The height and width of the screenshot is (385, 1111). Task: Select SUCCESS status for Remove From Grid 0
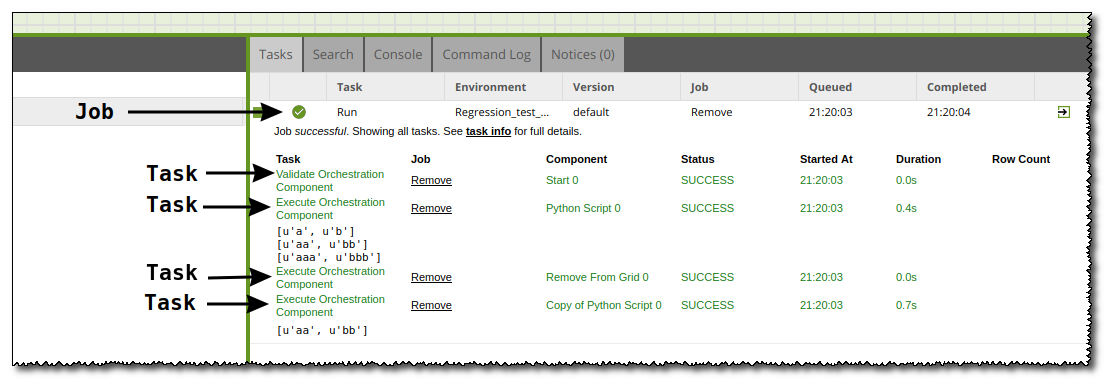[707, 277]
